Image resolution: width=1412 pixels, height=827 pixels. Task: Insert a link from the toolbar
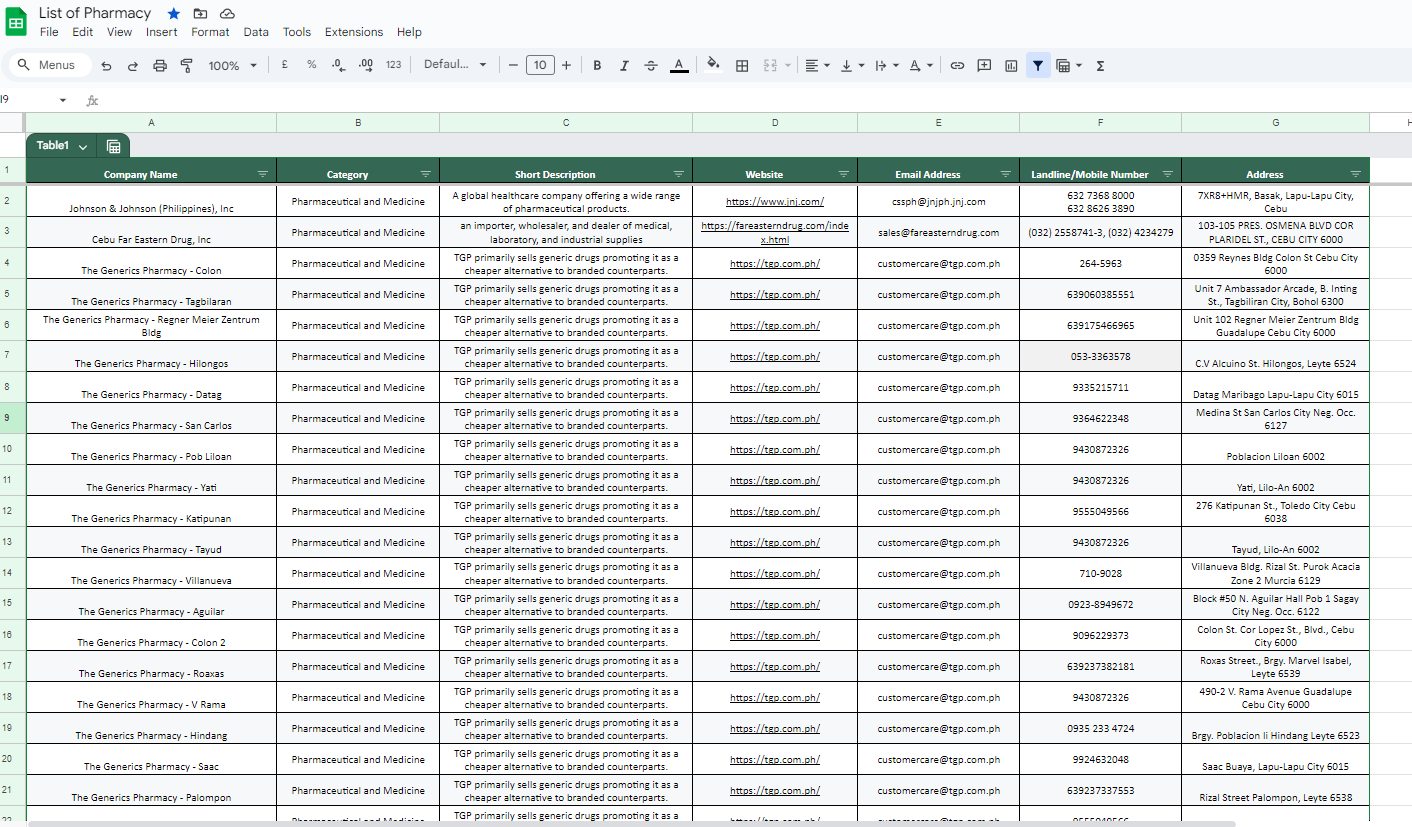click(x=957, y=66)
